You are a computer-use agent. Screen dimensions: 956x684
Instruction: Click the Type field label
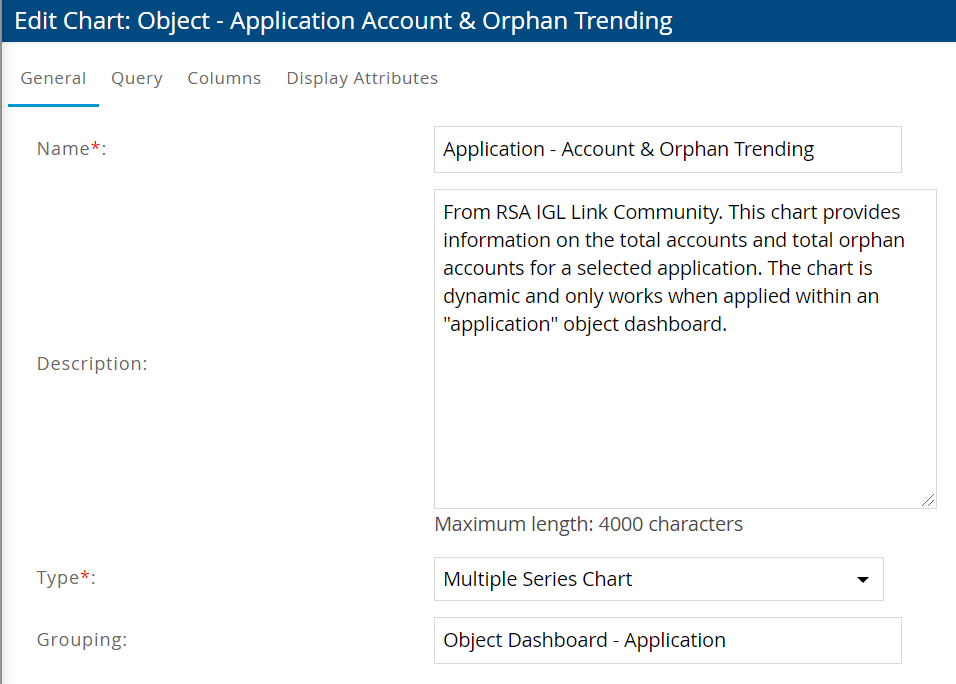click(60, 579)
